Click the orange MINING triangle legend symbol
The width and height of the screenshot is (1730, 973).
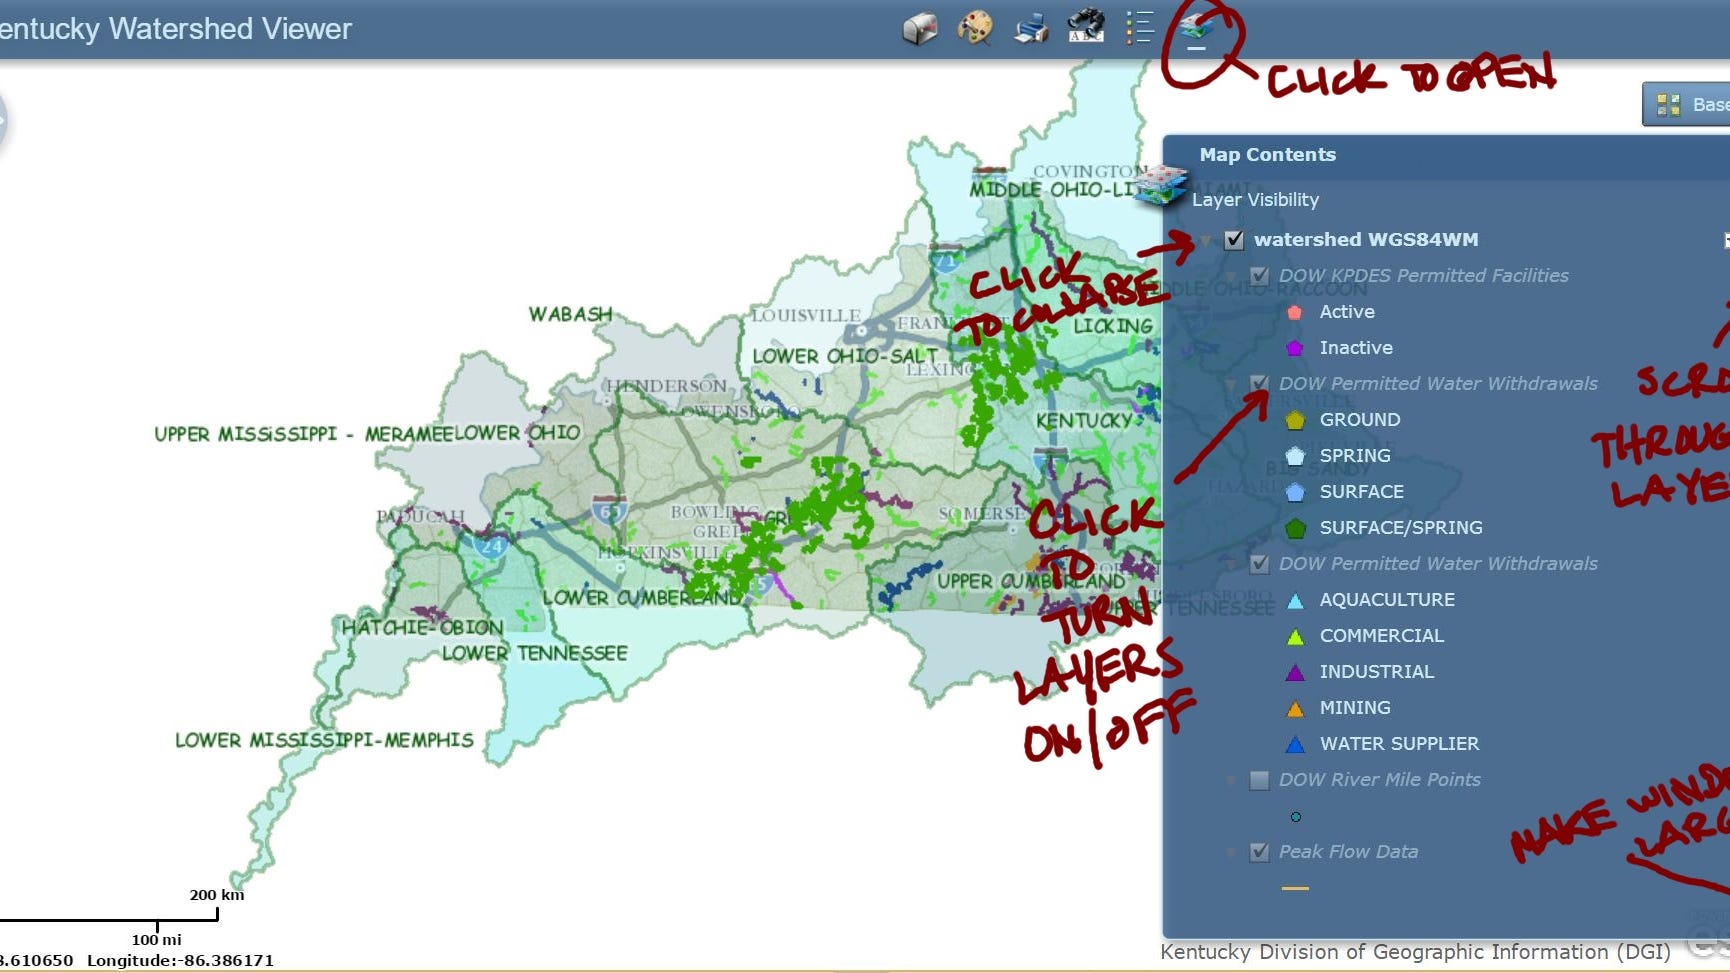(1295, 709)
